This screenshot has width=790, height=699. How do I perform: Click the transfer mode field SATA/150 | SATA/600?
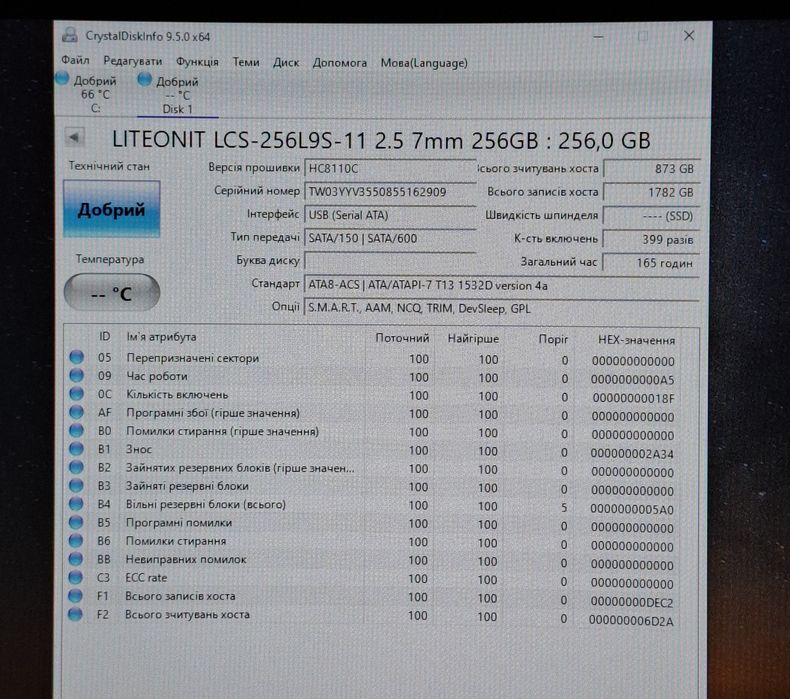coord(390,238)
